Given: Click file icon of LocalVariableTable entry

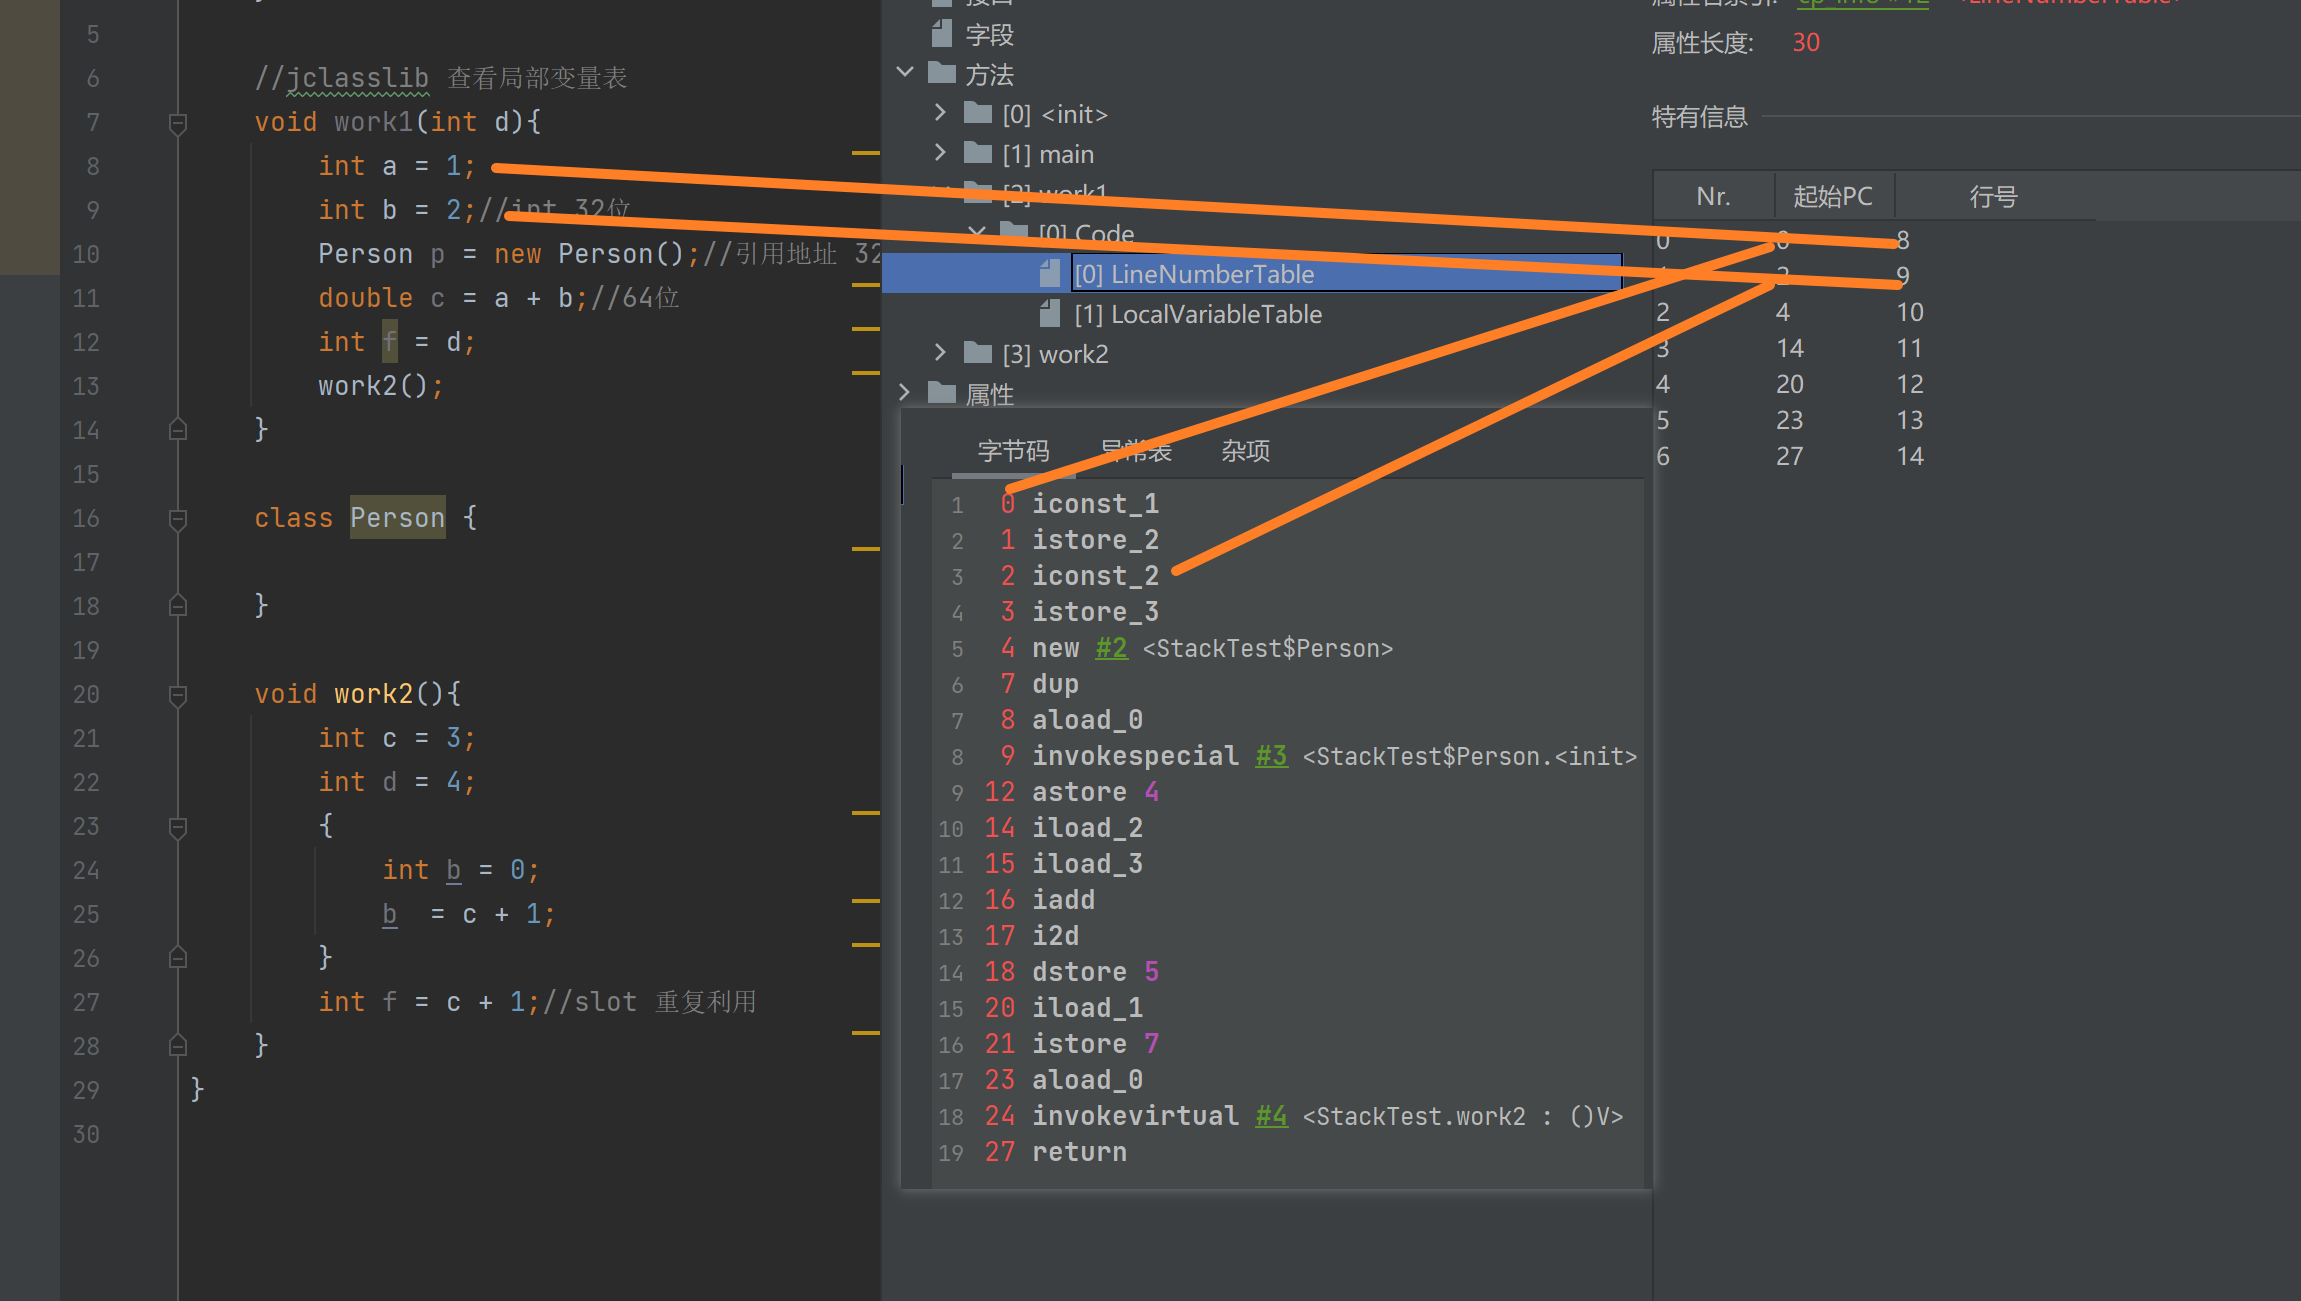Looking at the screenshot, I should click(1050, 314).
